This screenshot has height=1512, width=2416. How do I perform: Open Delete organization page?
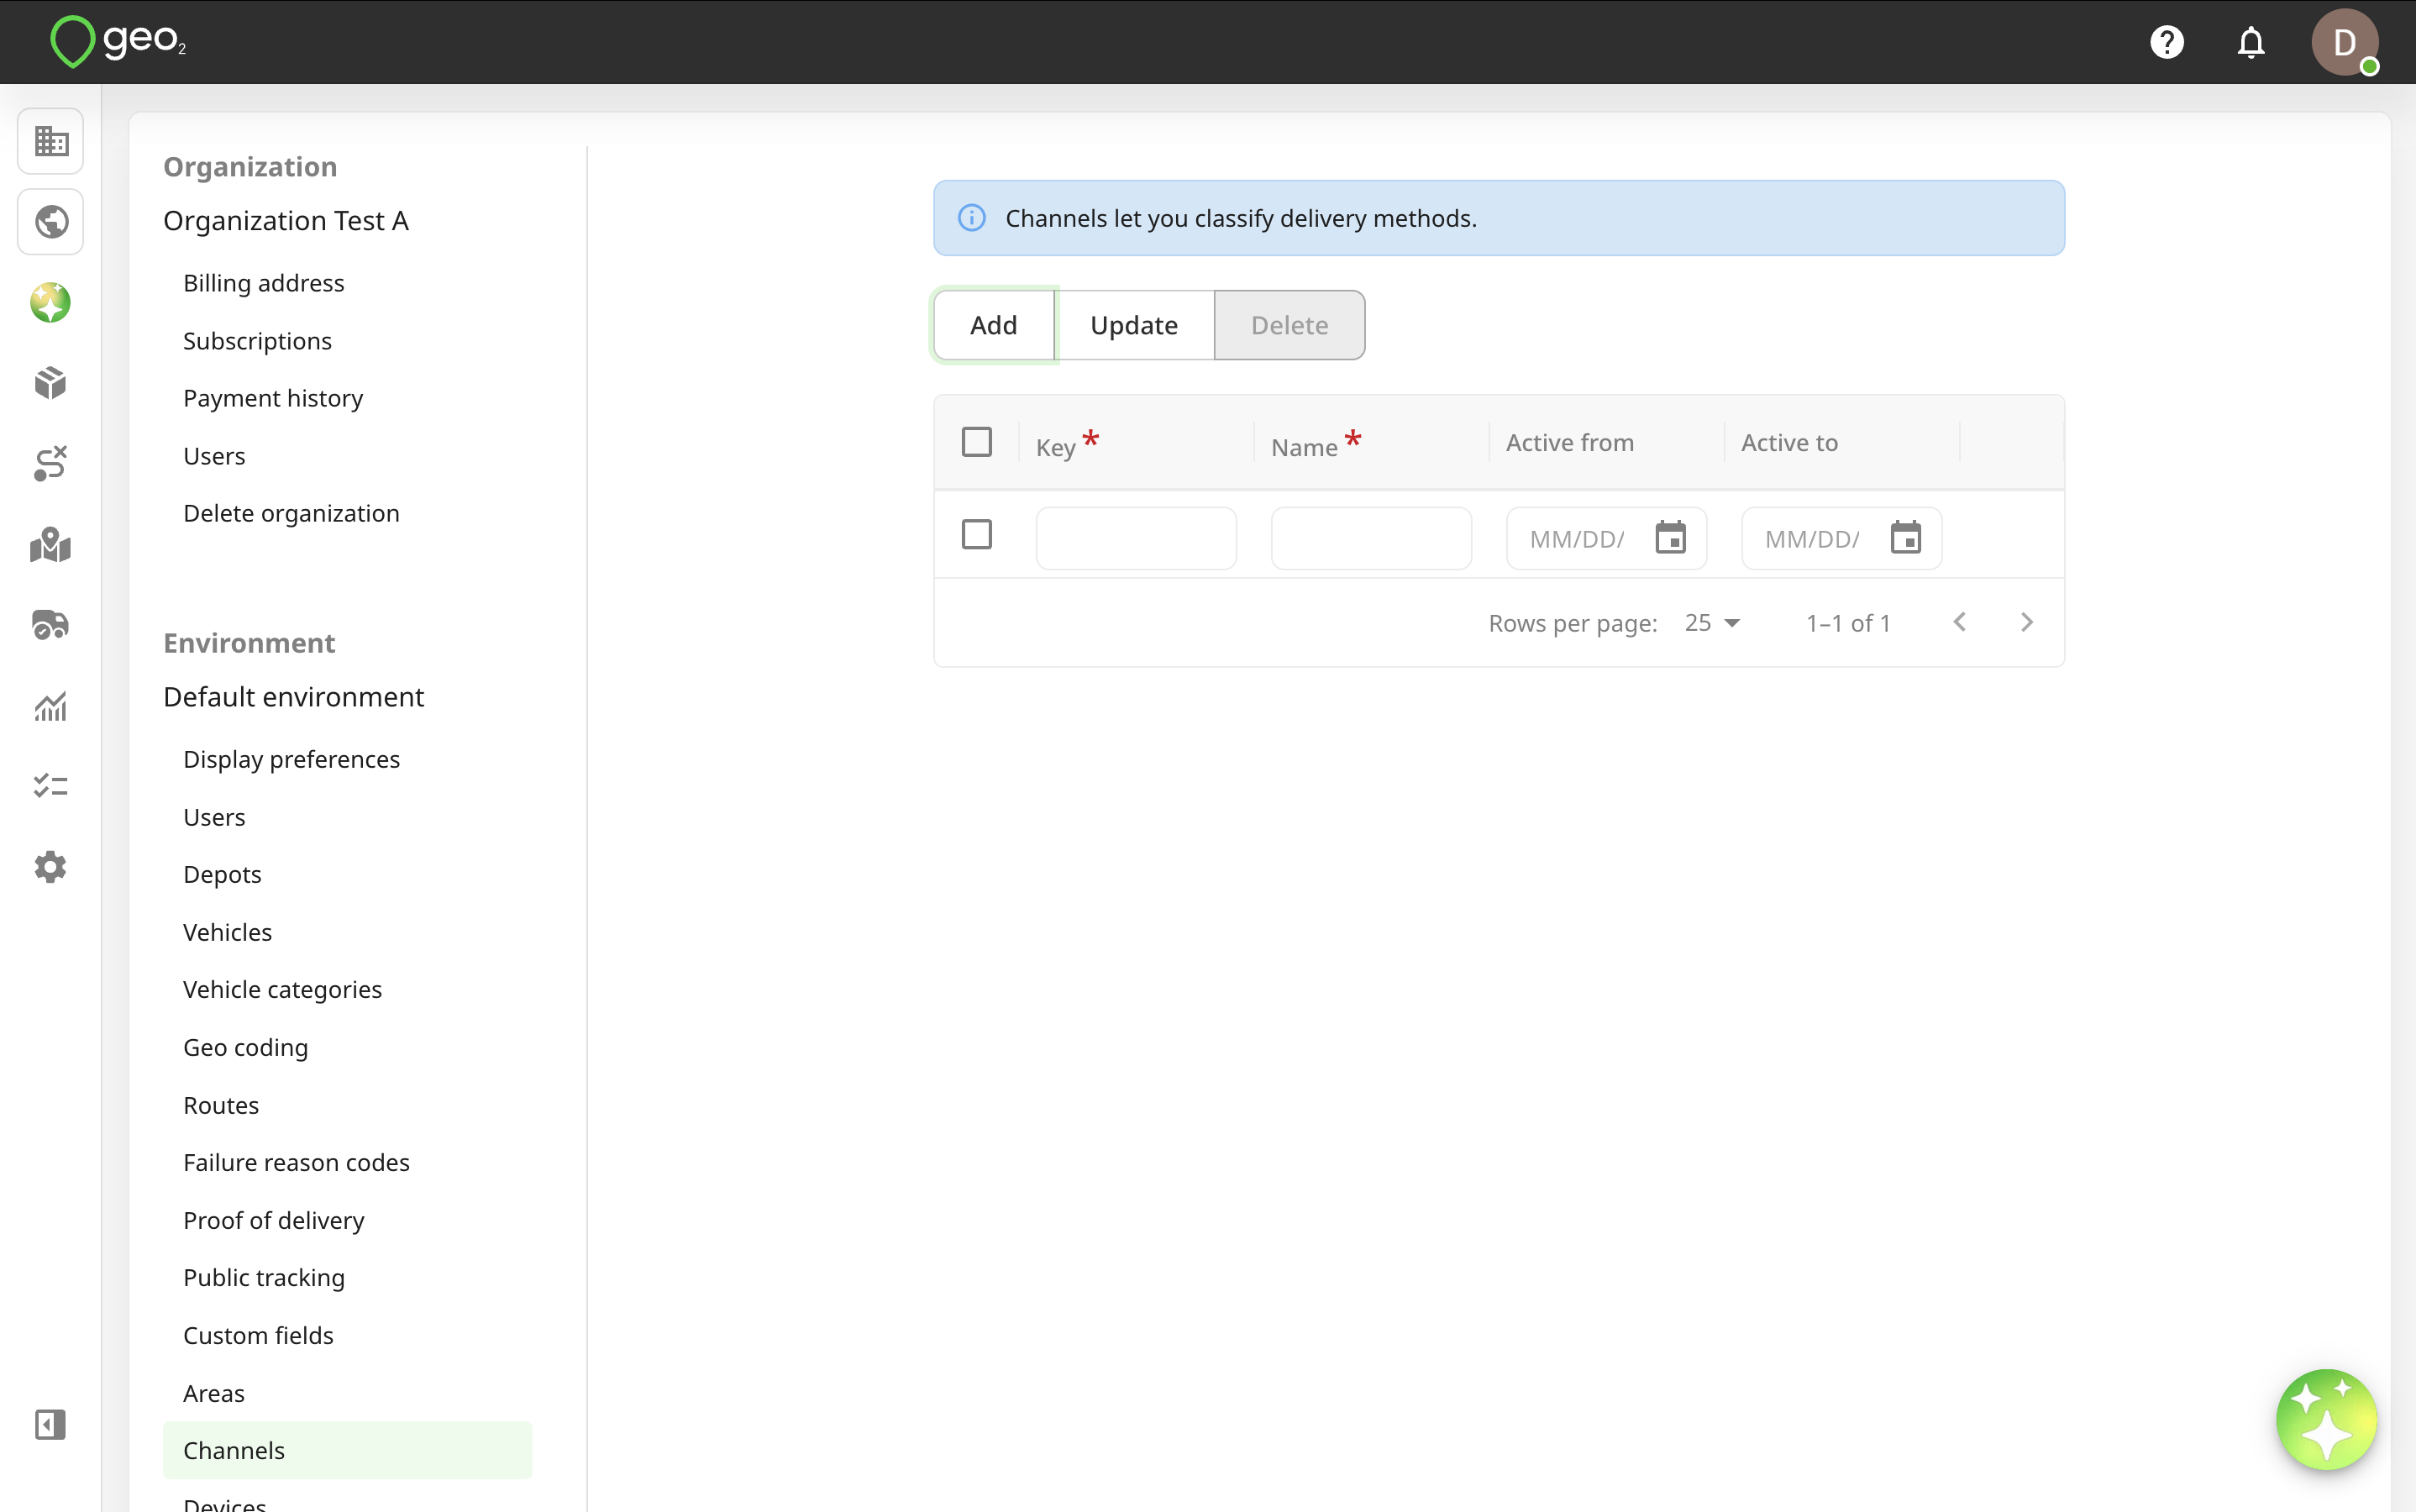(x=291, y=513)
